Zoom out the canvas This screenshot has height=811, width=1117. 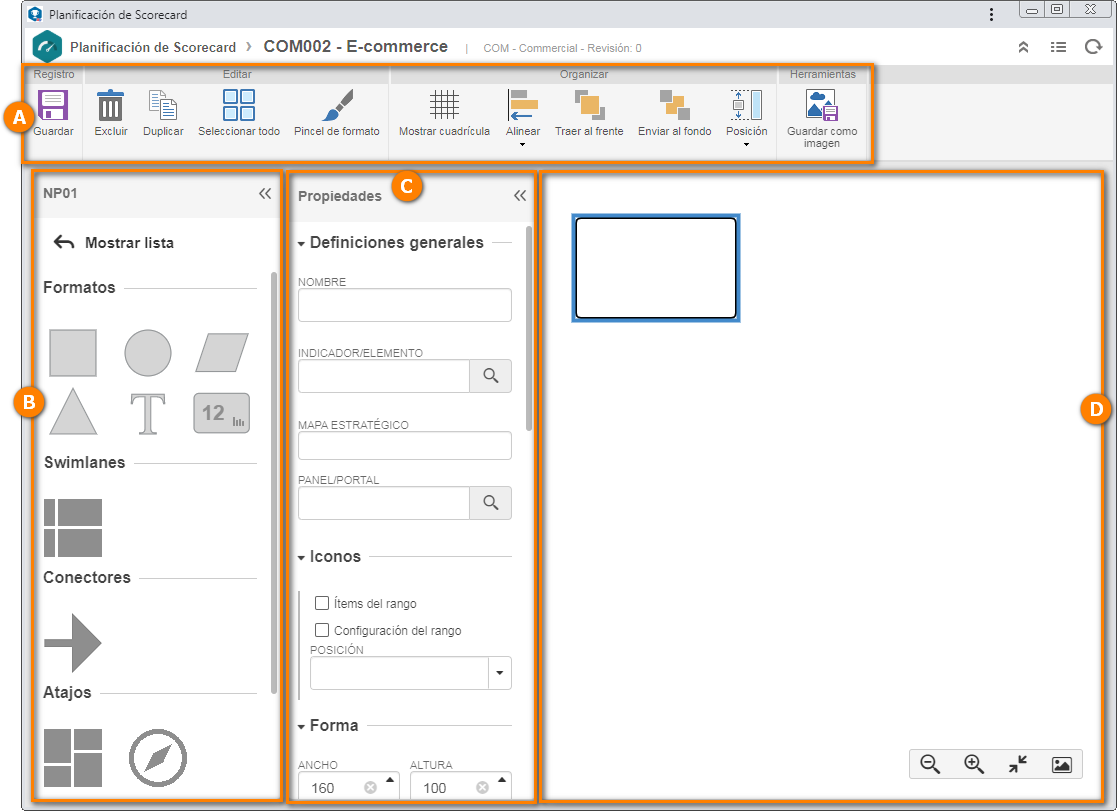930,764
